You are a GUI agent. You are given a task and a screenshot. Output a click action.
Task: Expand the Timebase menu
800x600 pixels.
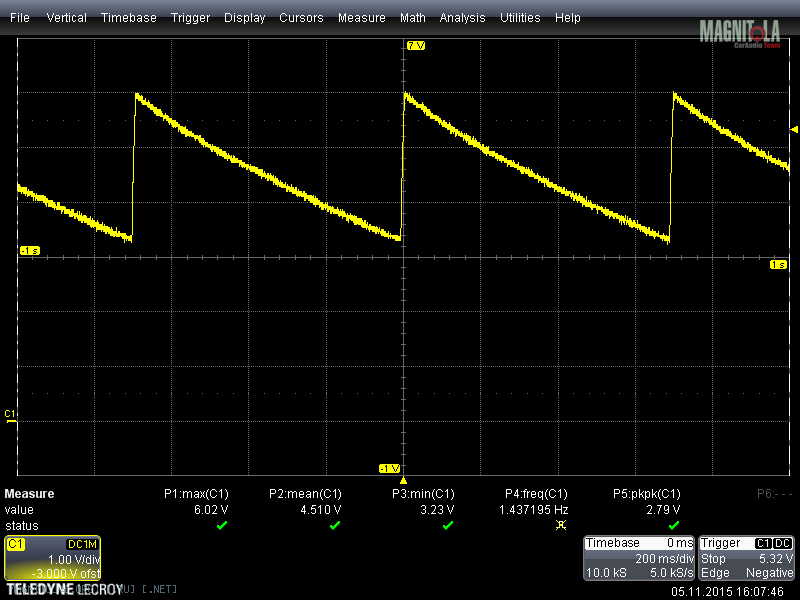pyautogui.click(x=128, y=18)
